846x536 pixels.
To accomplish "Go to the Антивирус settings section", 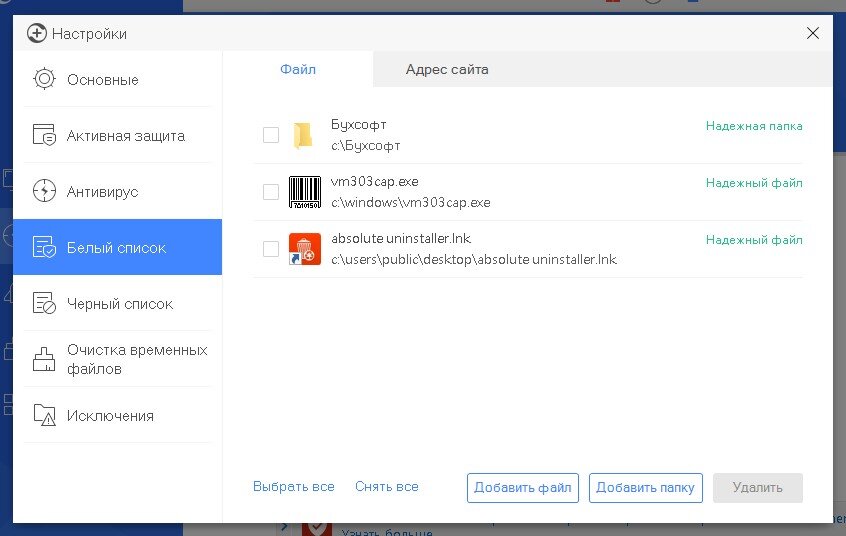I will [117, 192].
